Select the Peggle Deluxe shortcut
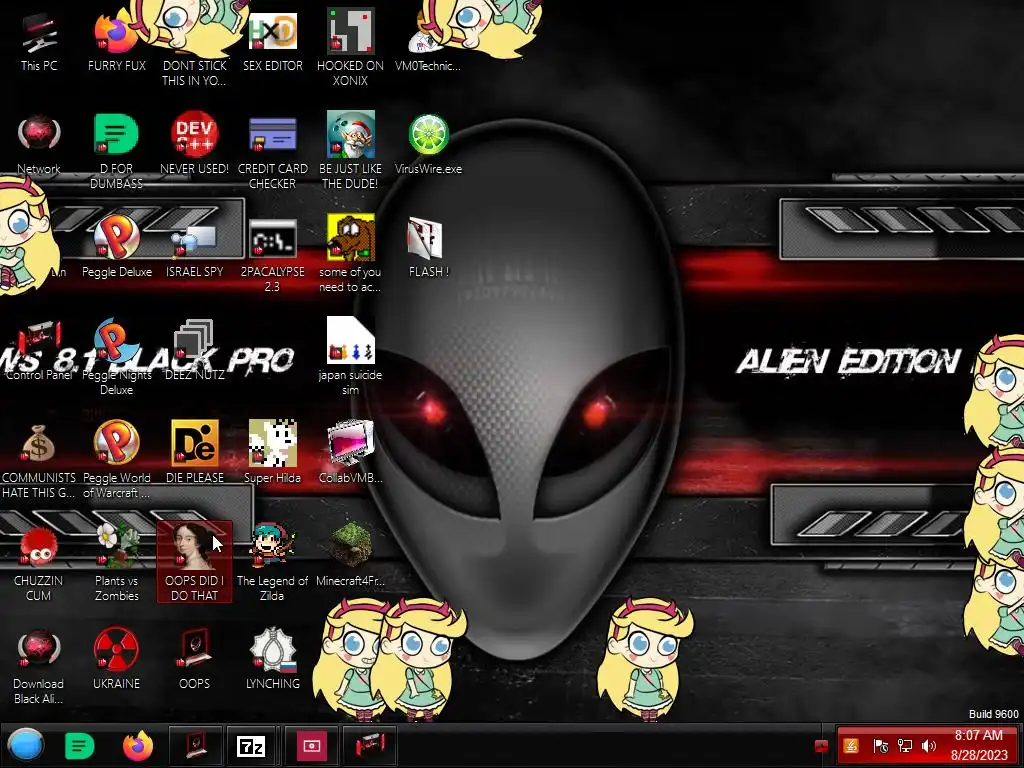This screenshot has height=768, width=1024. [116, 247]
